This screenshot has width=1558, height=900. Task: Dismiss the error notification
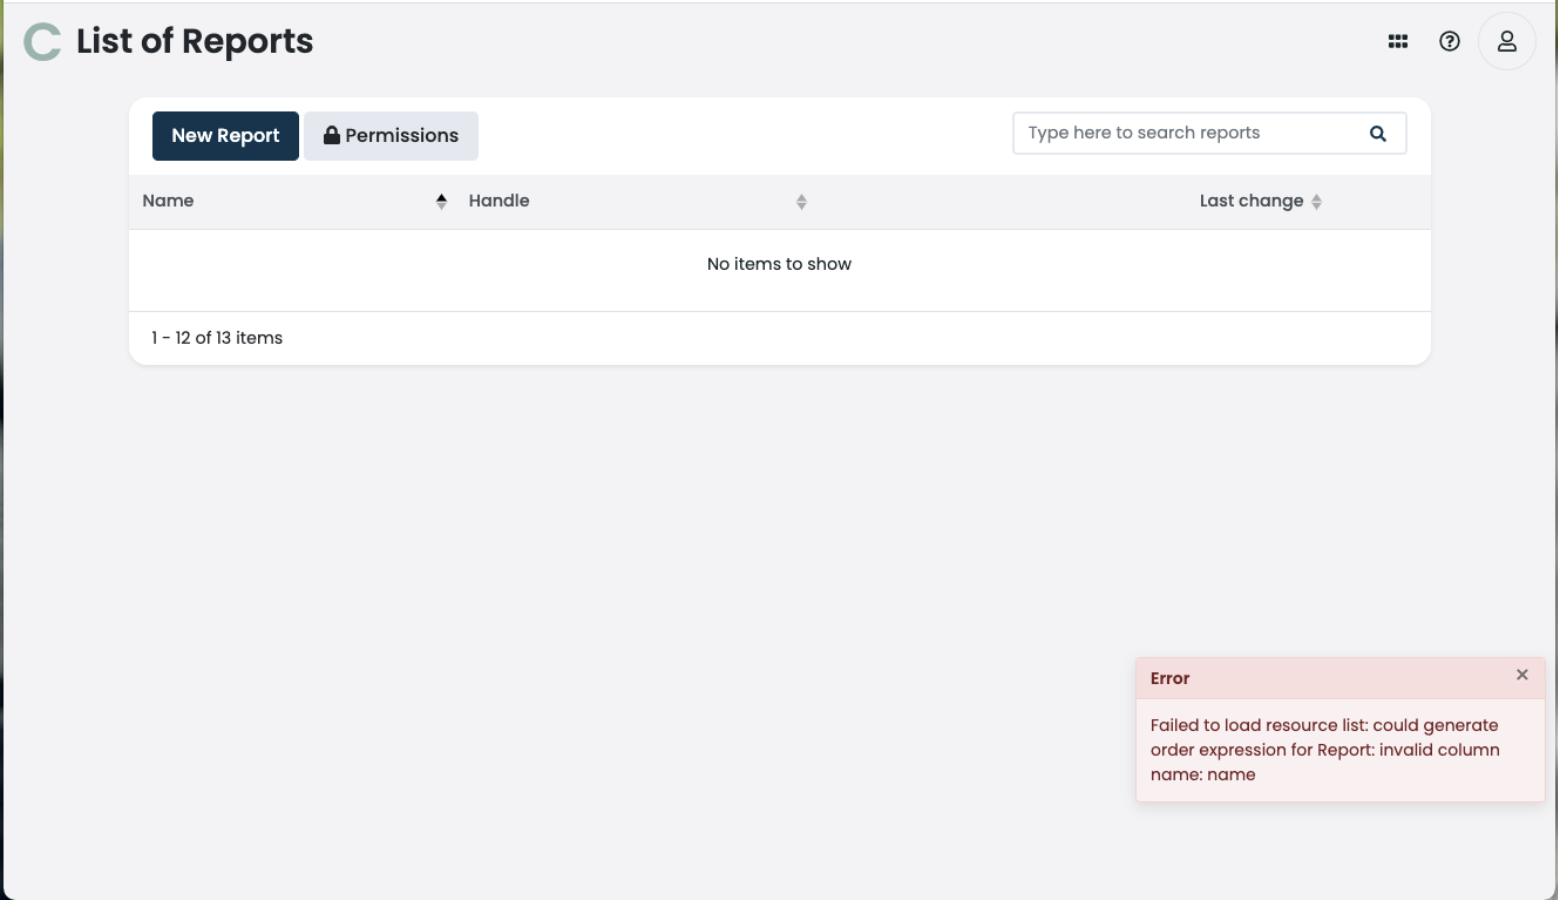pos(1522,675)
